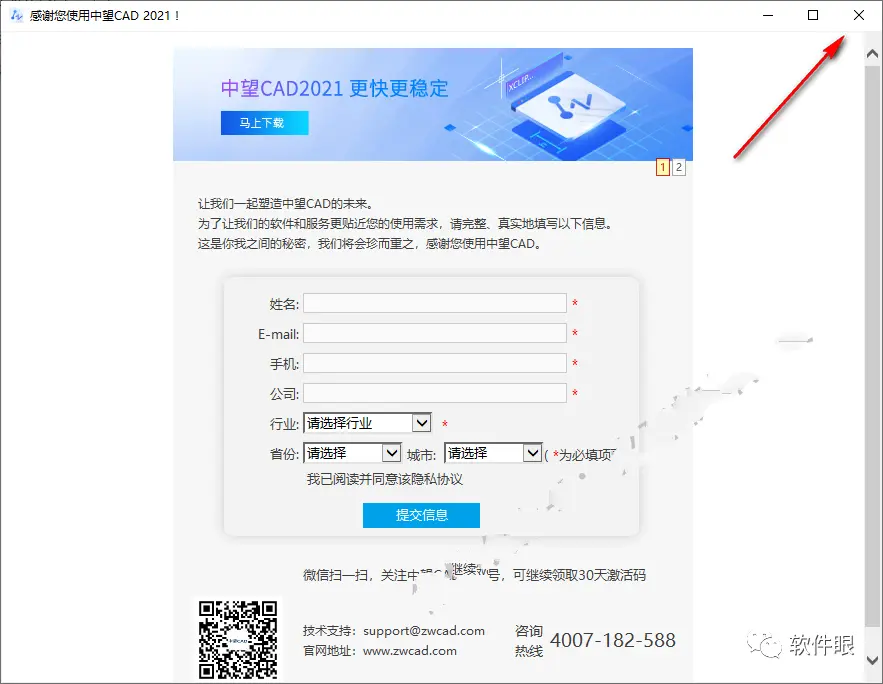This screenshot has width=883, height=684.
Task: Click the support@zwcad.com email address
Action: [x=424, y=631]
